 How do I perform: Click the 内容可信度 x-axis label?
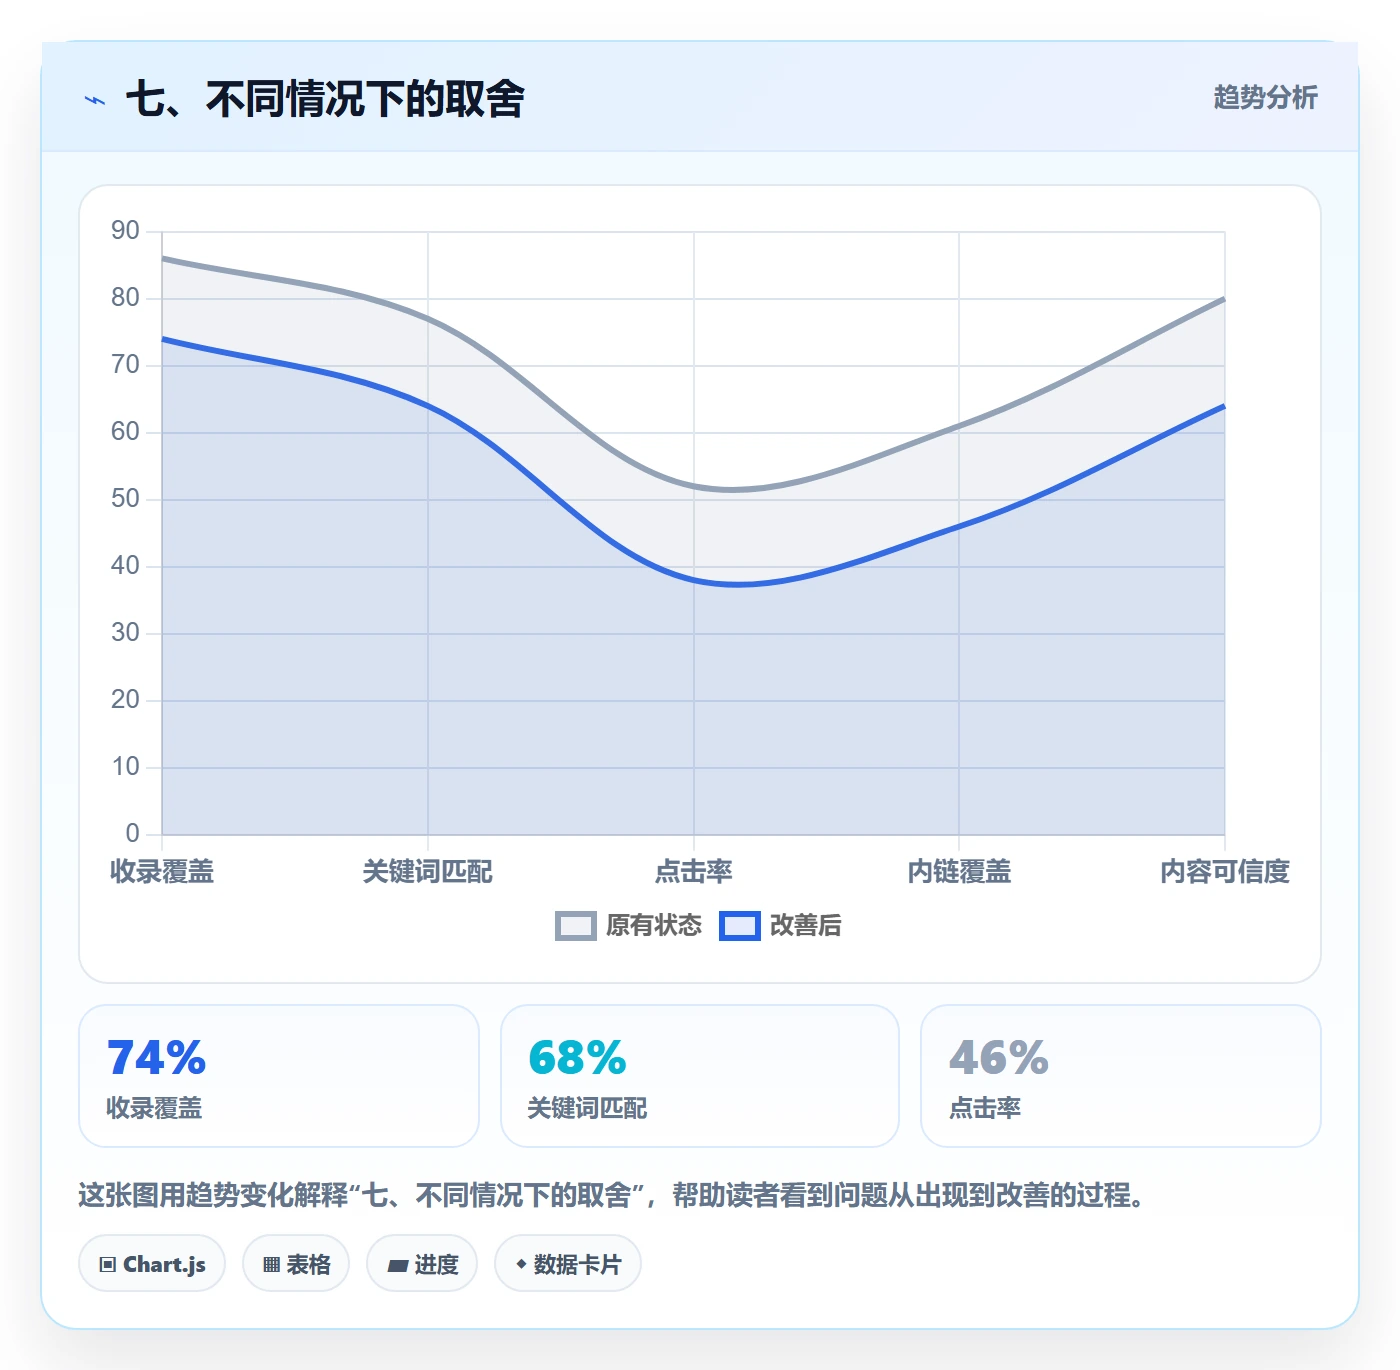[1225, 872]
